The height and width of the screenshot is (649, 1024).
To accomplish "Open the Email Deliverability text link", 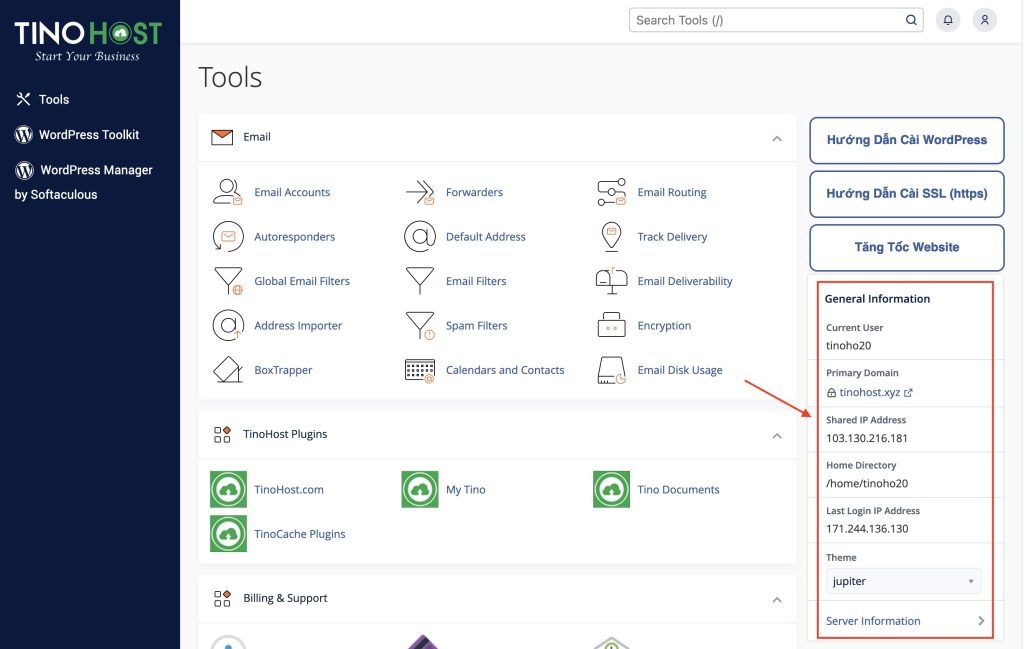I will pyautogui.click(x=684, y=281).
